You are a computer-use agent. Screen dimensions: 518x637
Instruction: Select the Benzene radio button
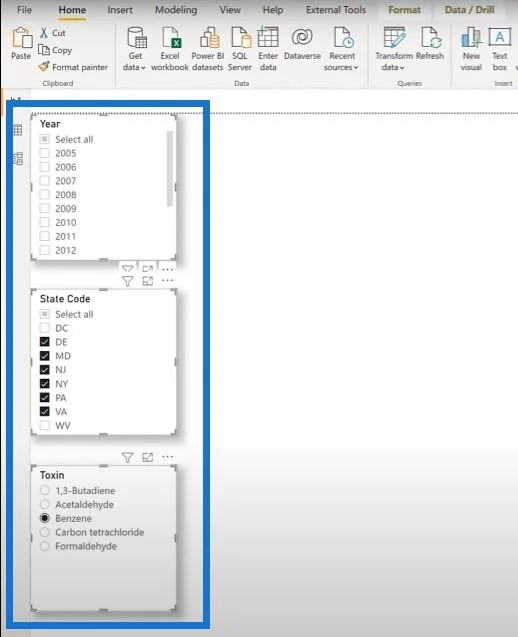pos(45,518)
